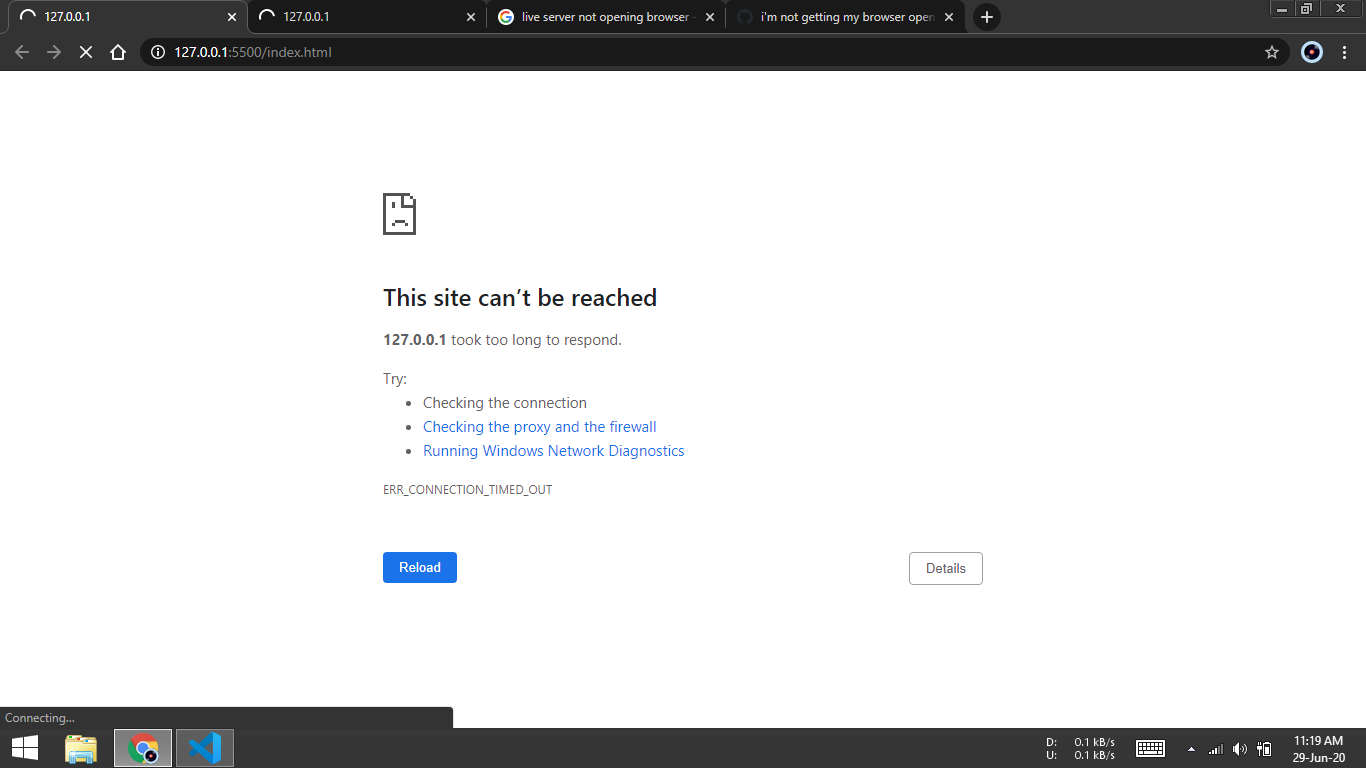The height and width of the screenshot is (768, 1366).
Task: Open VS Code from the taskbar
Action: (x=204, y=747)
